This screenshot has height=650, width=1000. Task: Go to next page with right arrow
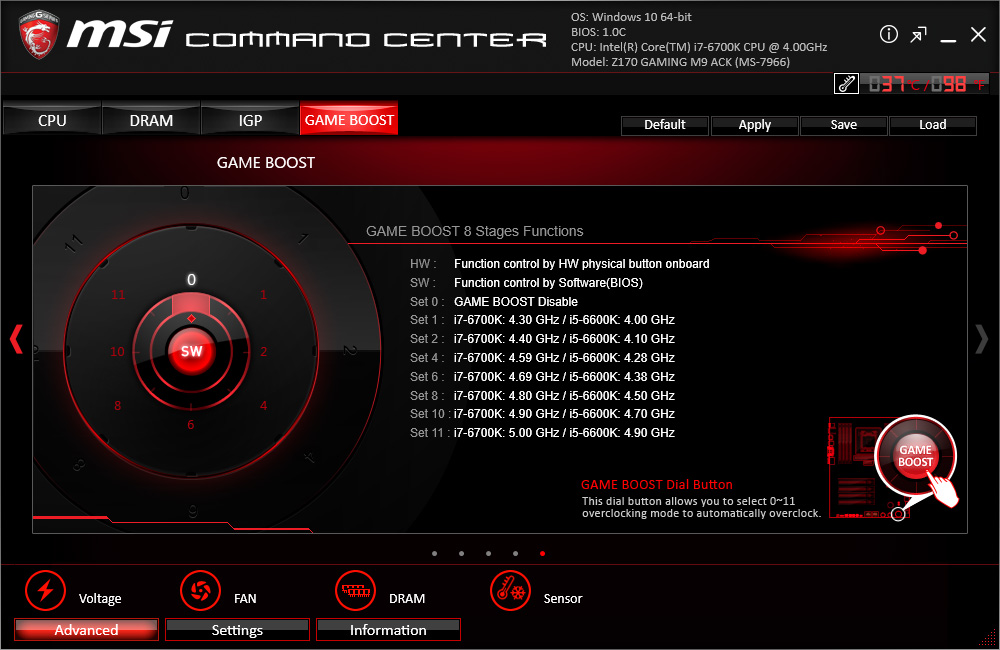click(981, 339)
